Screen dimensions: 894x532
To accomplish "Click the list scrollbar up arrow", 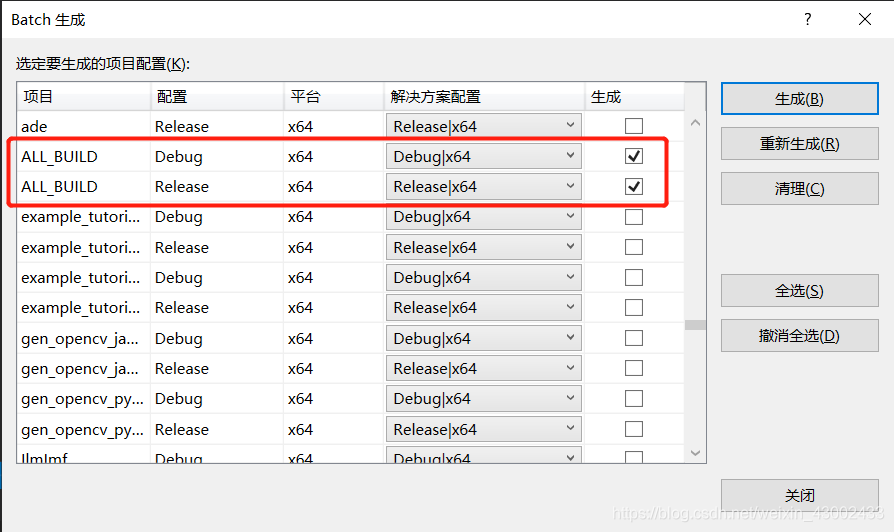I will click(x=695, y=123).
